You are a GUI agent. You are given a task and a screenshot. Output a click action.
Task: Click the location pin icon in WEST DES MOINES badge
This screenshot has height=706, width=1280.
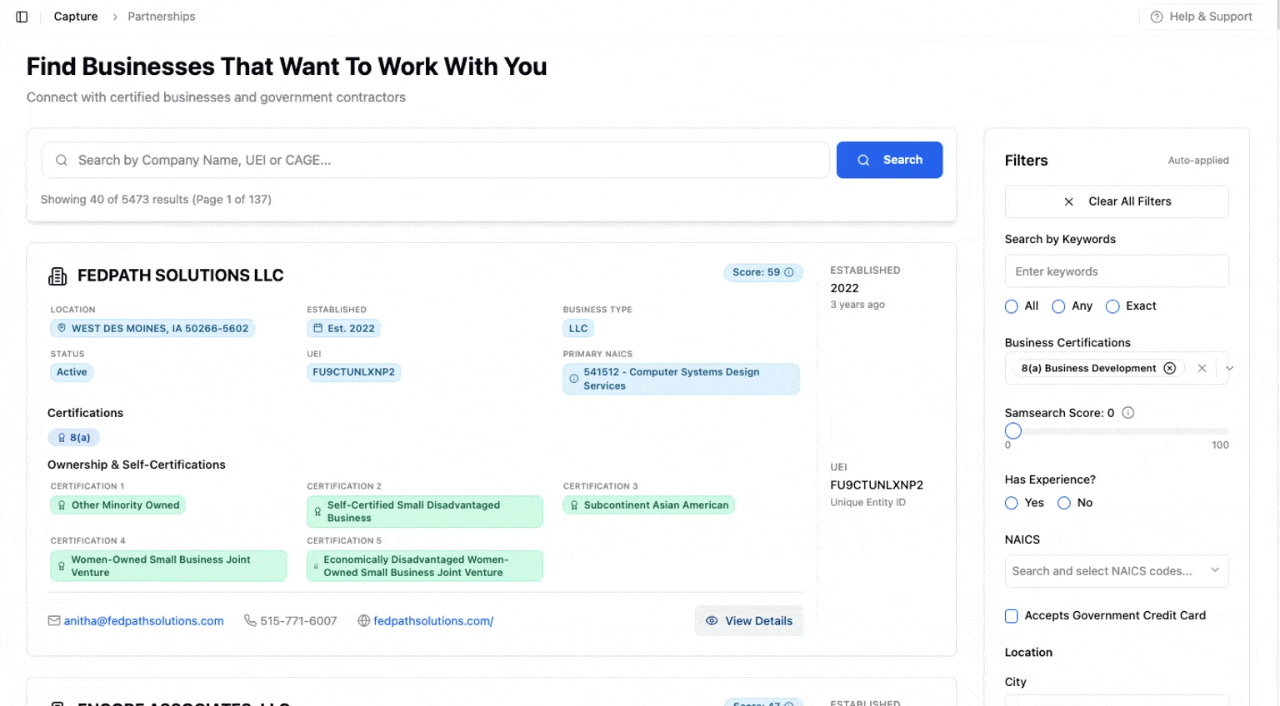coord(63,328)
